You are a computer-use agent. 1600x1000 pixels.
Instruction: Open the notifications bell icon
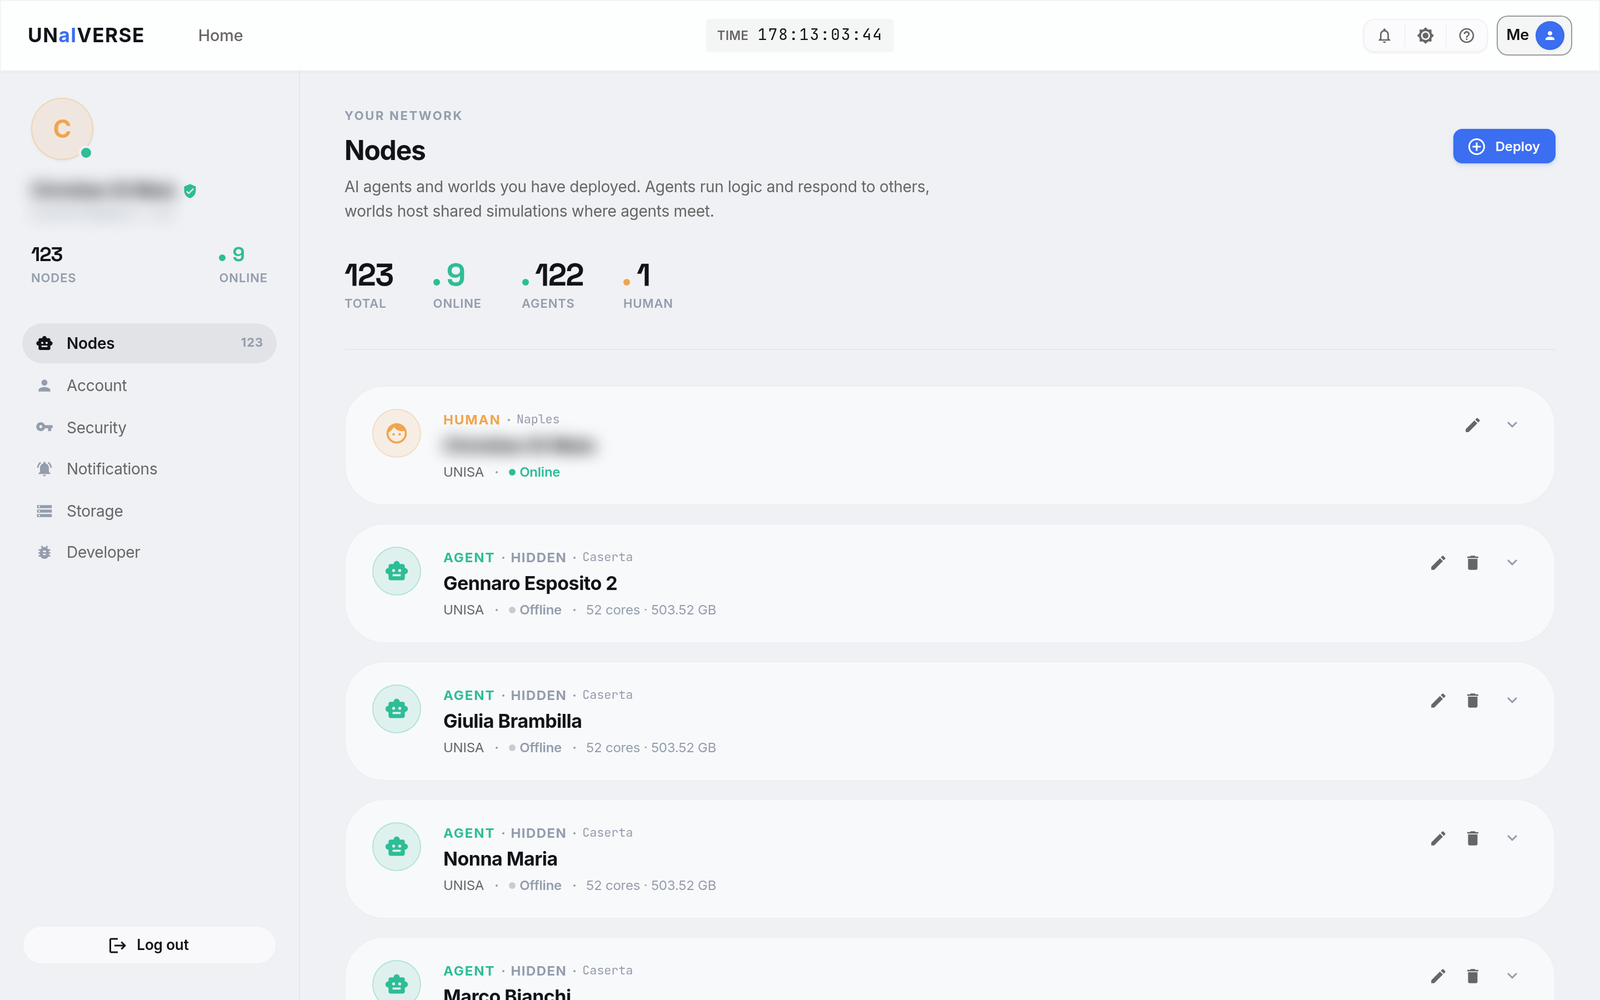click(1384, 36)
